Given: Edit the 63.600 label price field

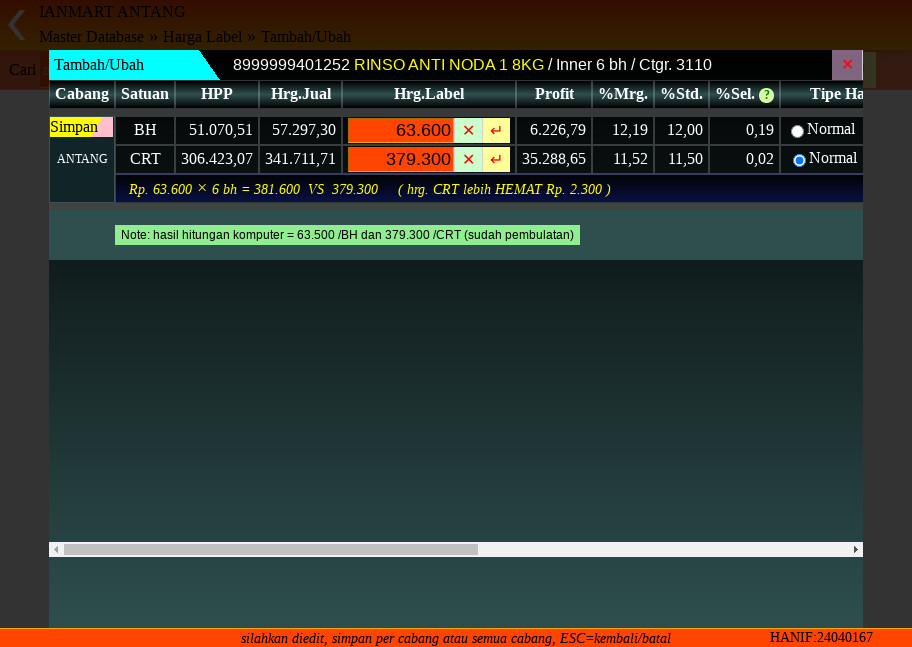Looking at the screenshot, I should pyautogui.click(x=401, y=130).
